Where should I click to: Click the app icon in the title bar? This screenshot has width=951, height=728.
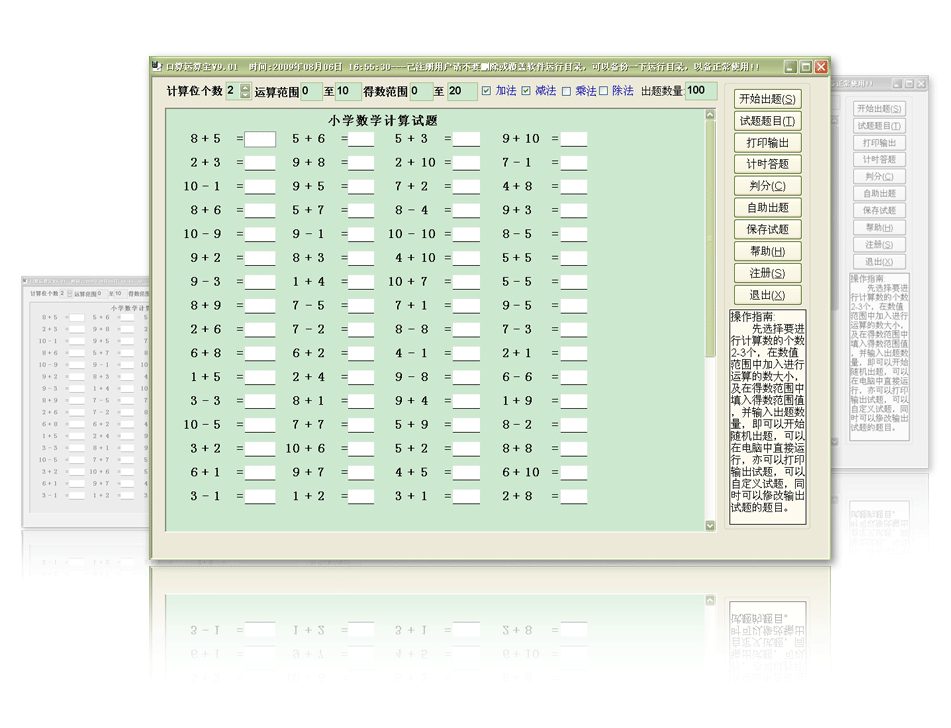click(x=157, y=67)
